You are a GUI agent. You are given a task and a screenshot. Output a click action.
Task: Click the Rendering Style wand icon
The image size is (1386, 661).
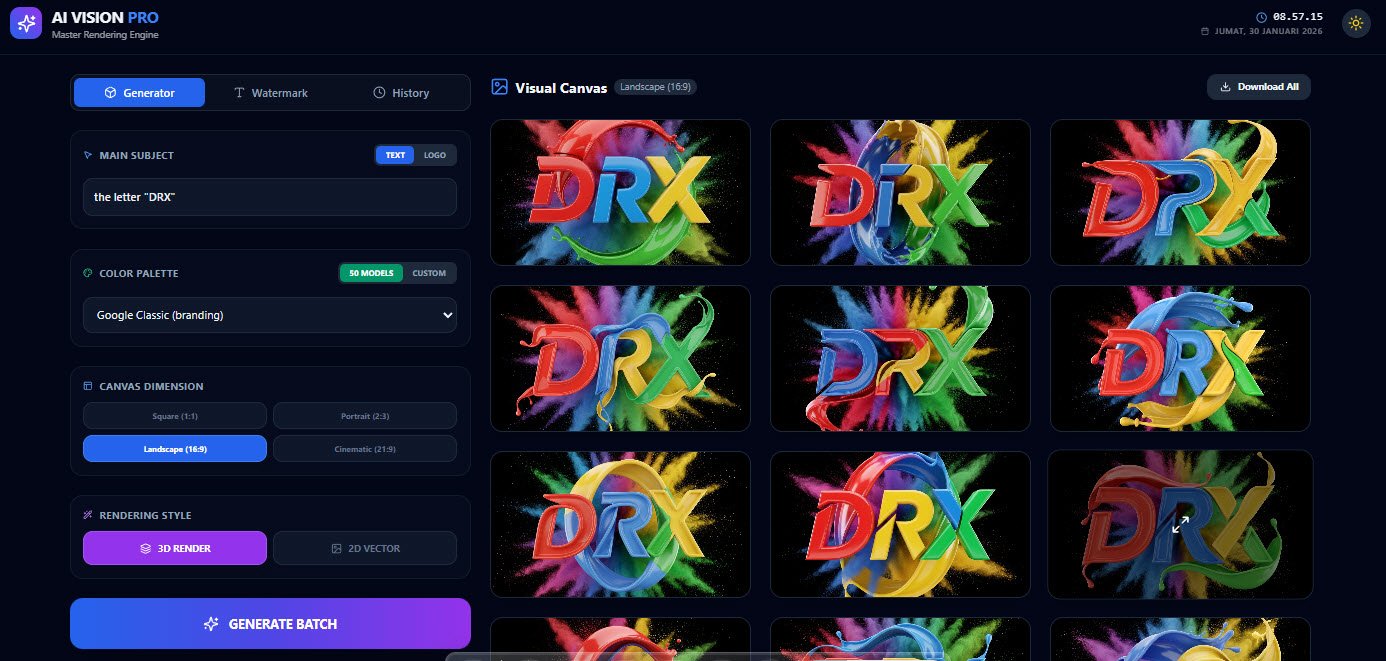88,515
